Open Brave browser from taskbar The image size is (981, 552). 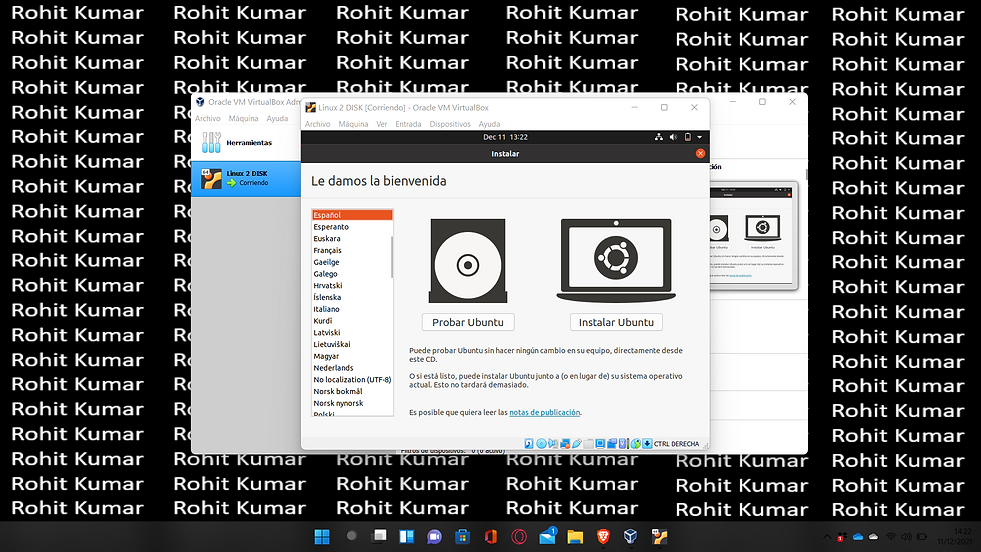click(603, 536)
